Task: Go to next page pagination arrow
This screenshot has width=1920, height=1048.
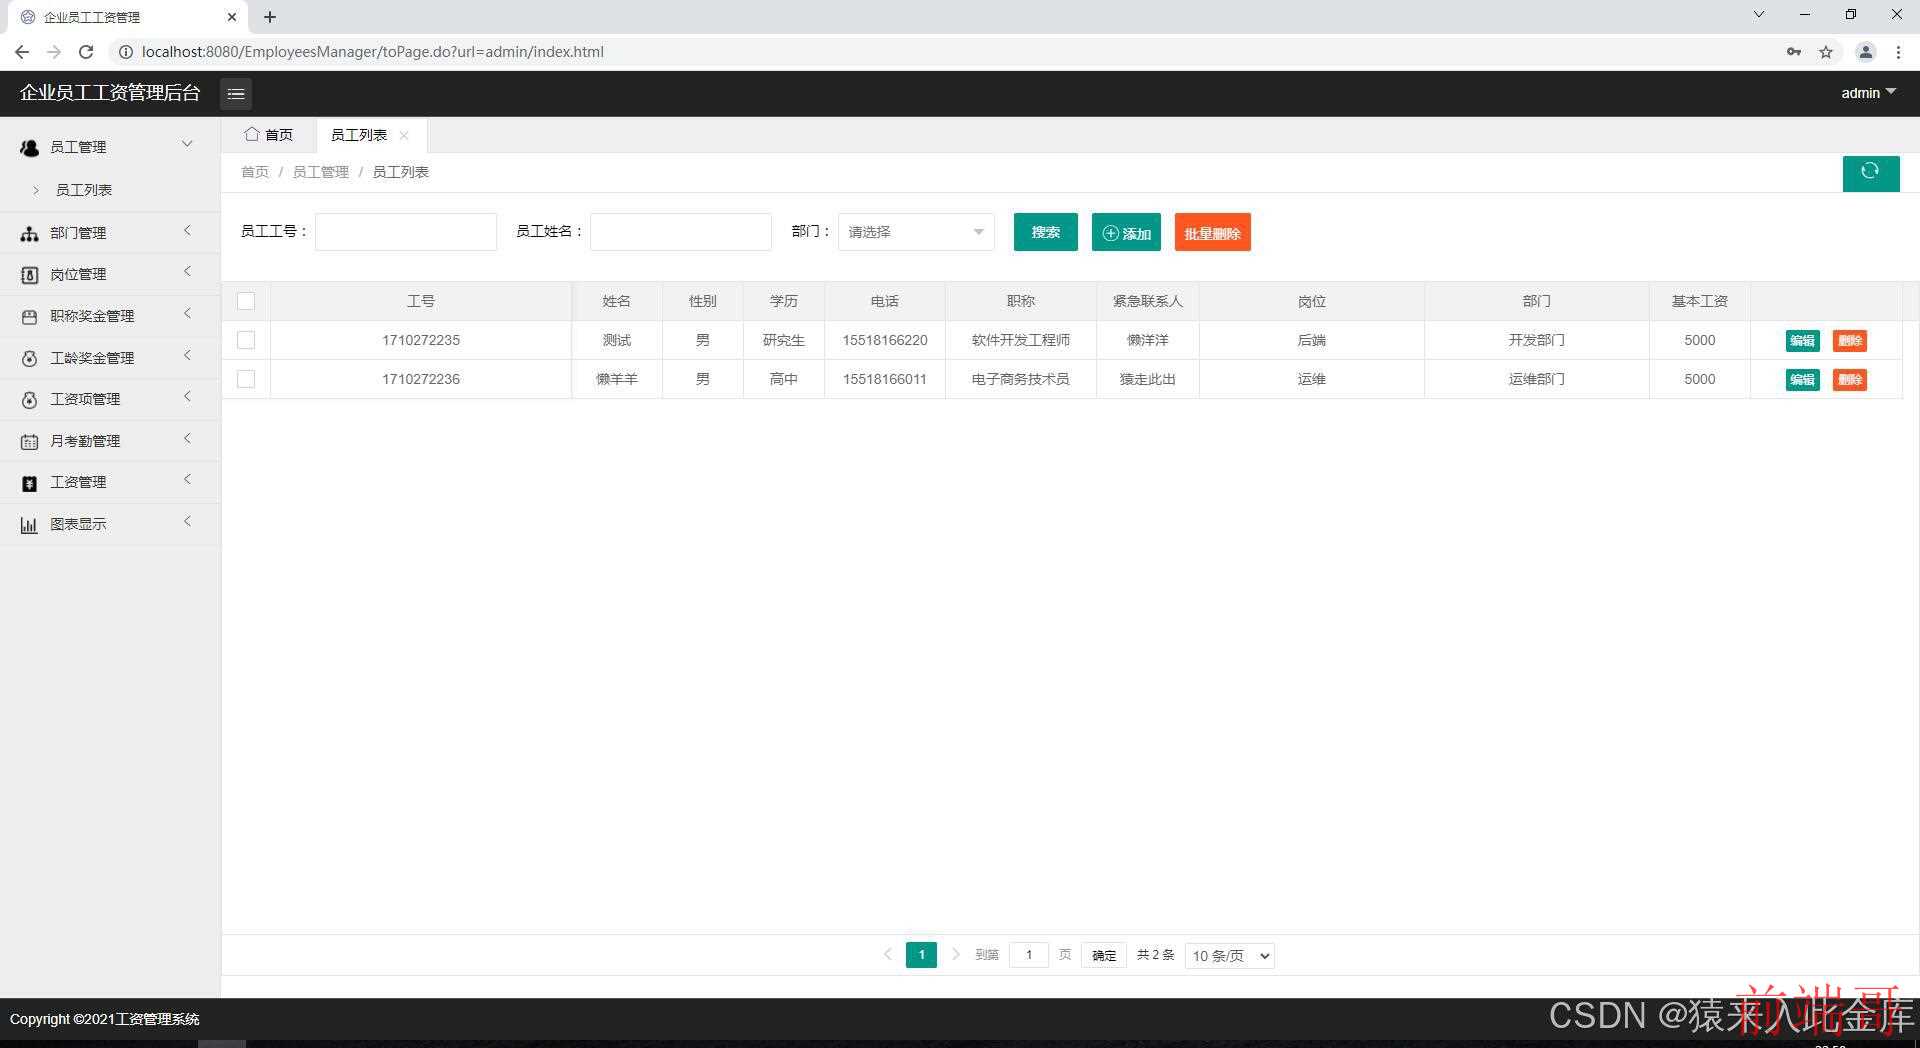Action: (x=955, y=955)
